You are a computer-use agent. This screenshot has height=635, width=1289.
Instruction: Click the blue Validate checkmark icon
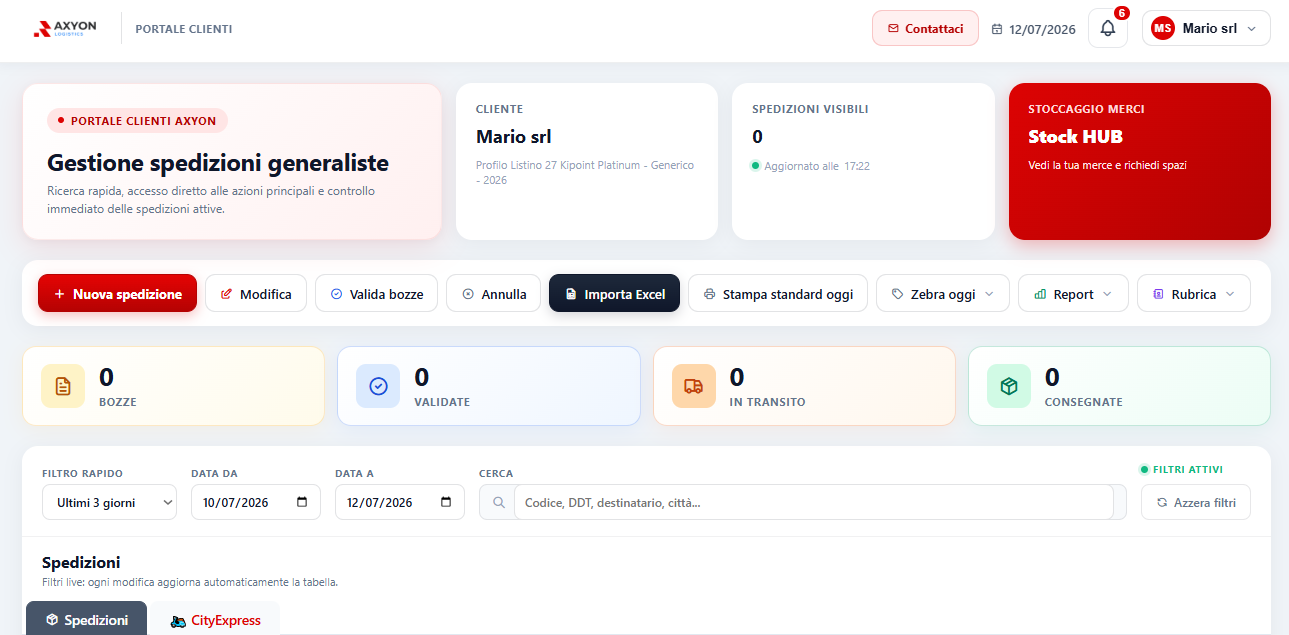(378, 386)
